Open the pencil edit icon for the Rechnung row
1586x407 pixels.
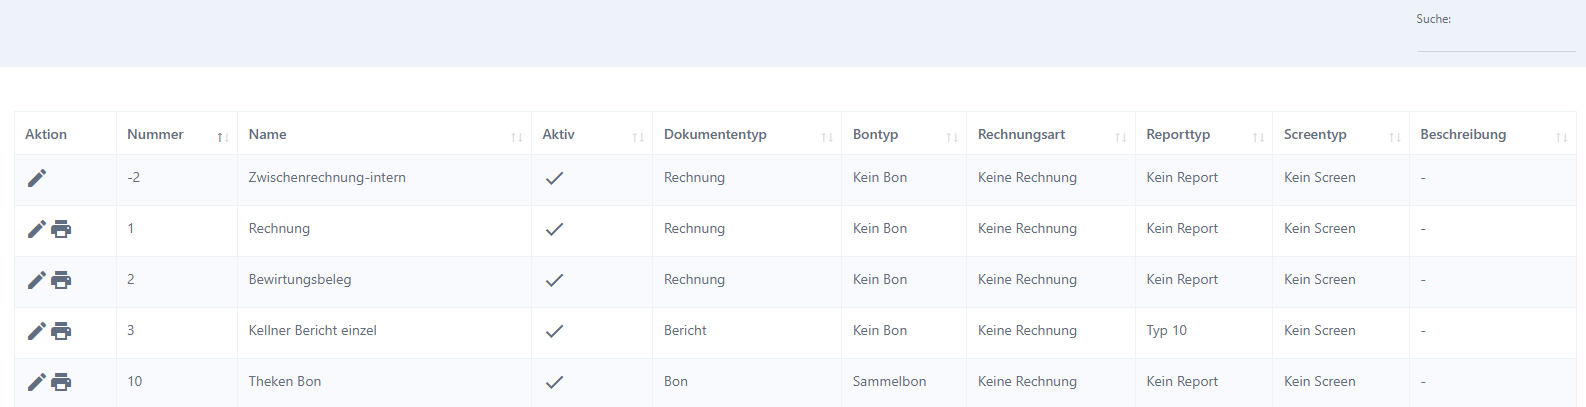[37, 229]
